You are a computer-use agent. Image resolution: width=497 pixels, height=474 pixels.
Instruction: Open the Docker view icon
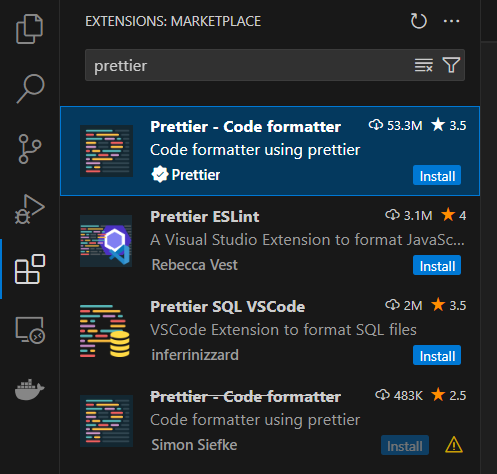click(30, 389)
